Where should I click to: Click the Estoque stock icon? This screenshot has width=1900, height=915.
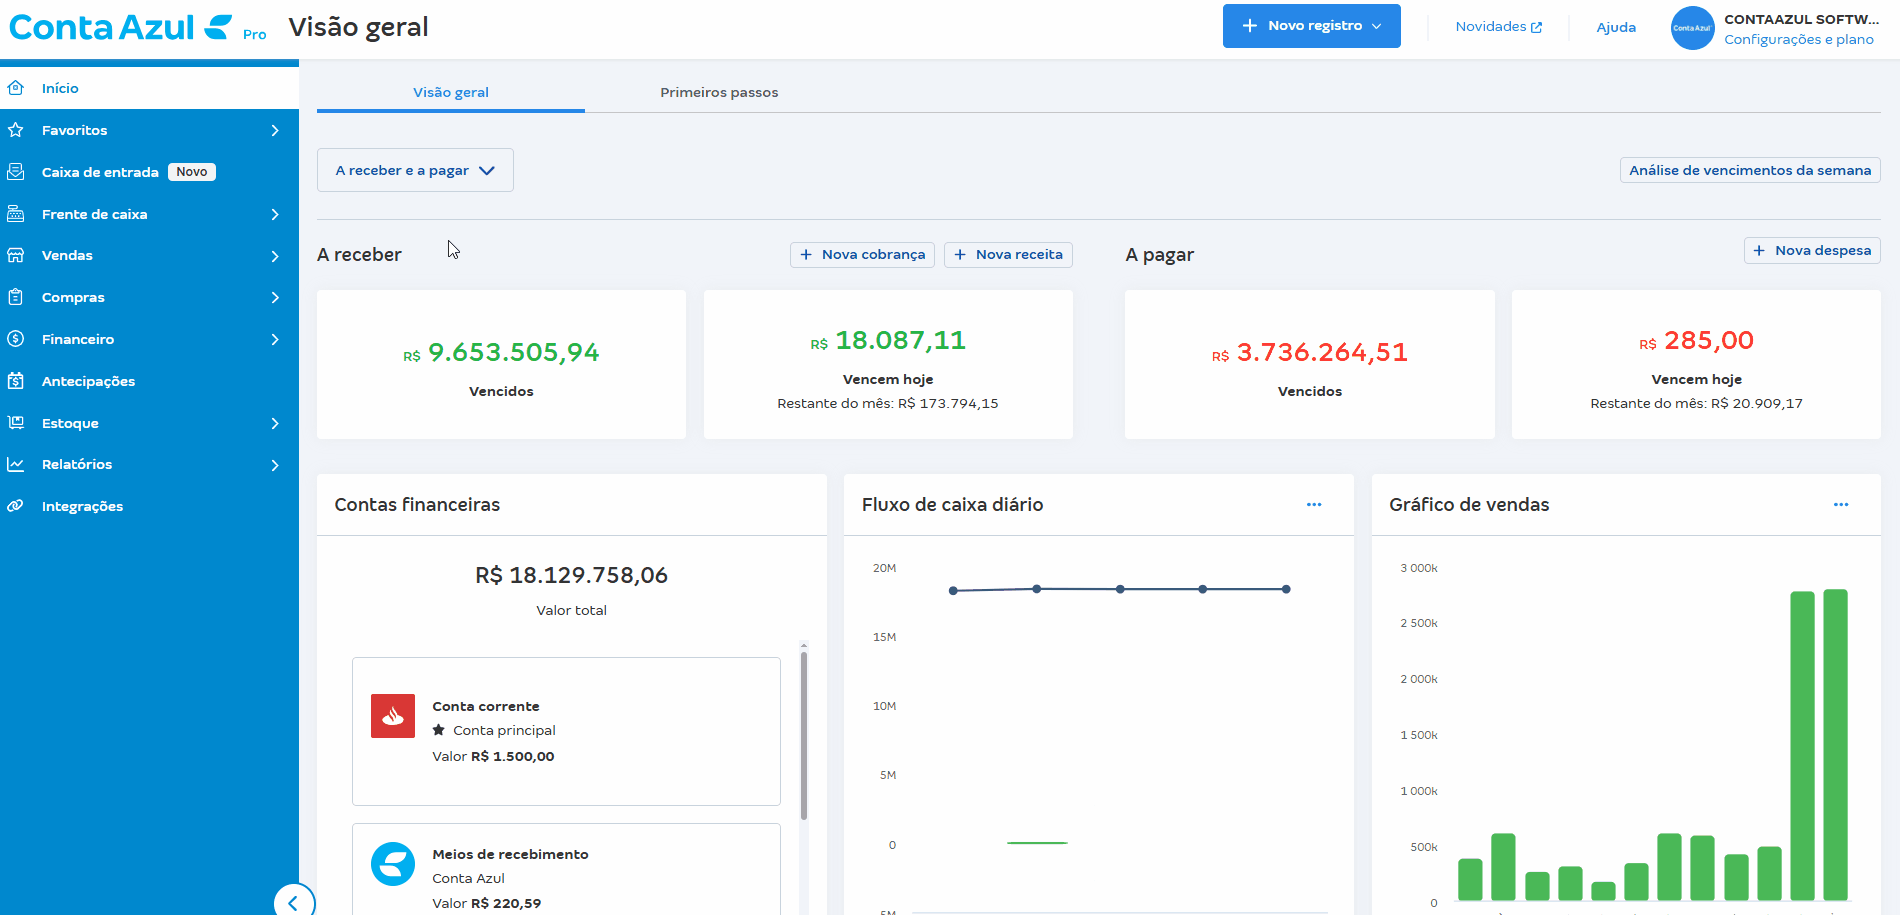pyautogui.click(x=16, y=423)
